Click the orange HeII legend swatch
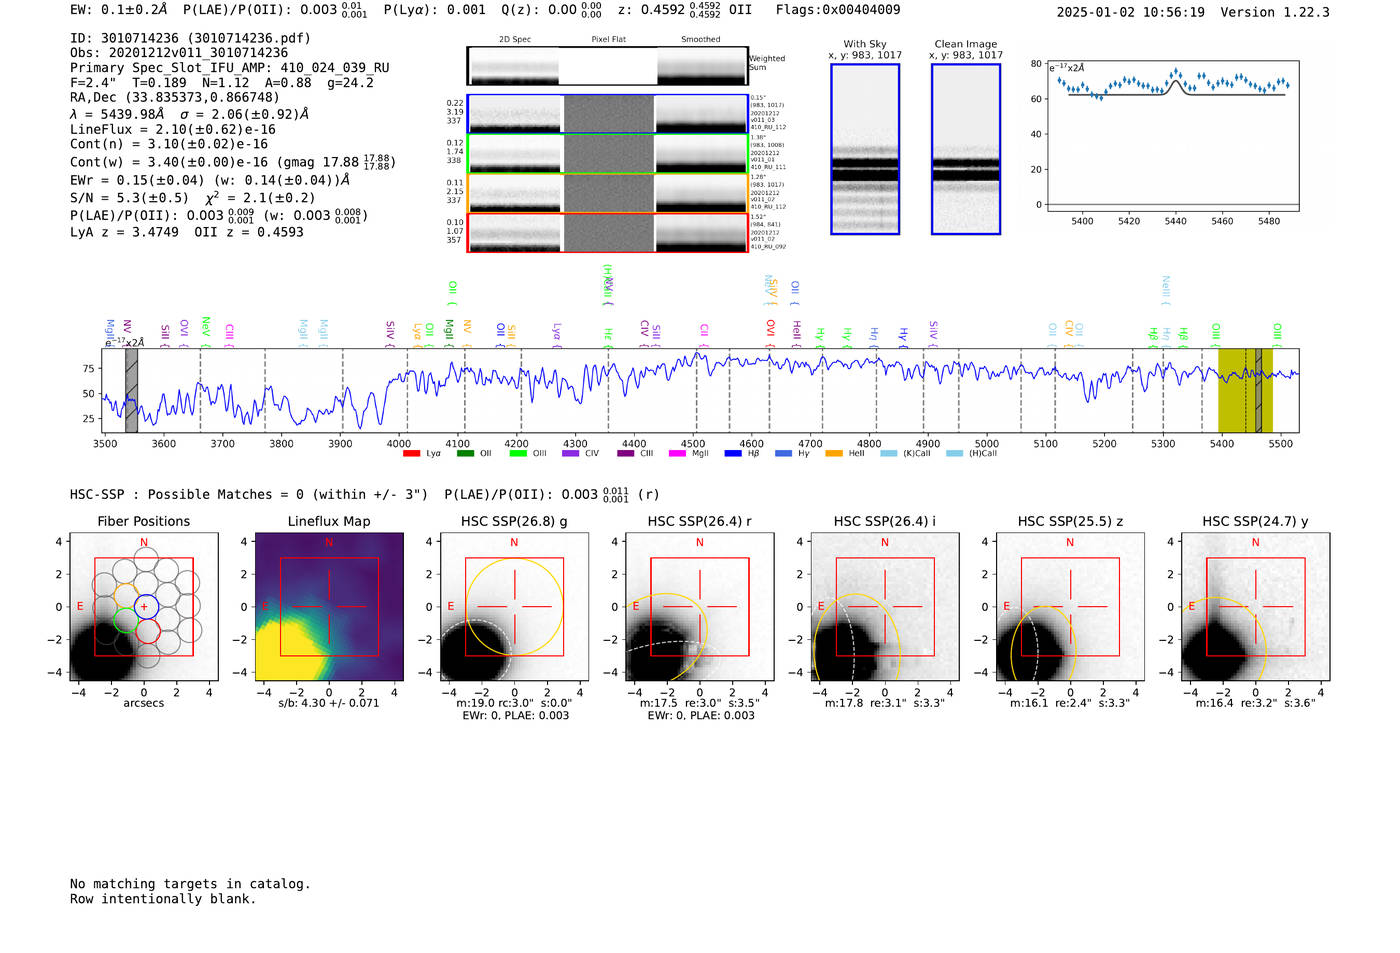Viewport: 1400px width, 953px height. [x=834, y=454]
